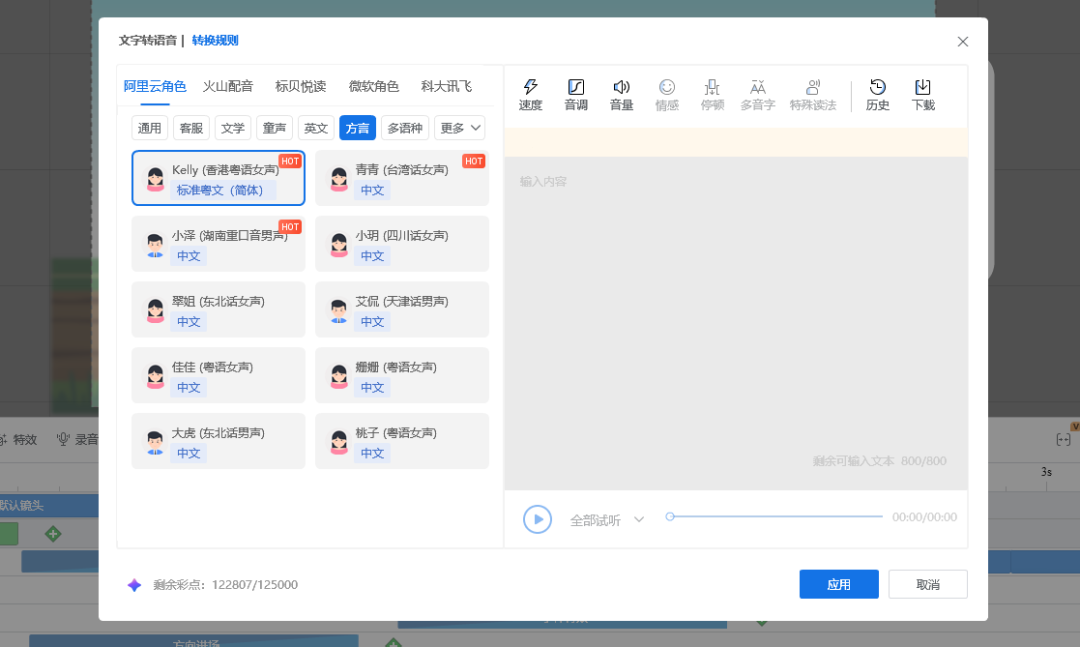Click the 应用 apply button
Viewport: 1080px width, 647px height.
(838, 584)
